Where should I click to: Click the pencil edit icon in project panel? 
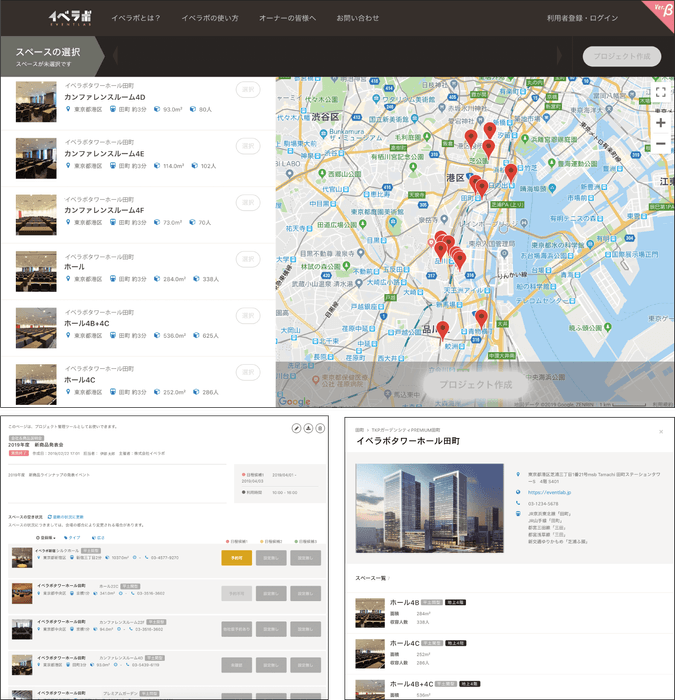pos(295,428)
